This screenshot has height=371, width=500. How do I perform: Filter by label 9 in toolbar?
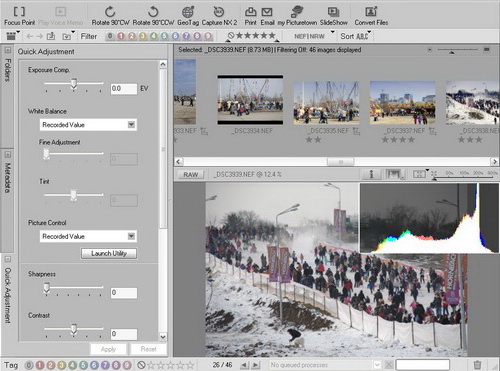coord(208,36)
